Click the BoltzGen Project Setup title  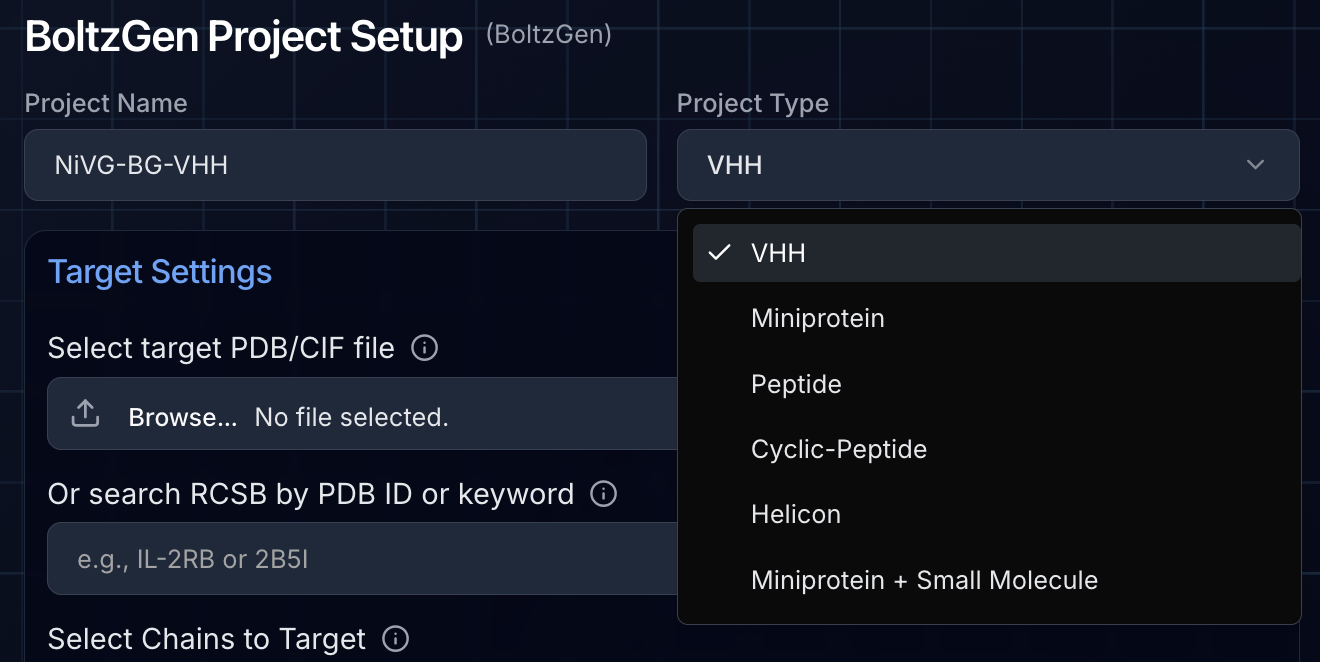[243, 36]
